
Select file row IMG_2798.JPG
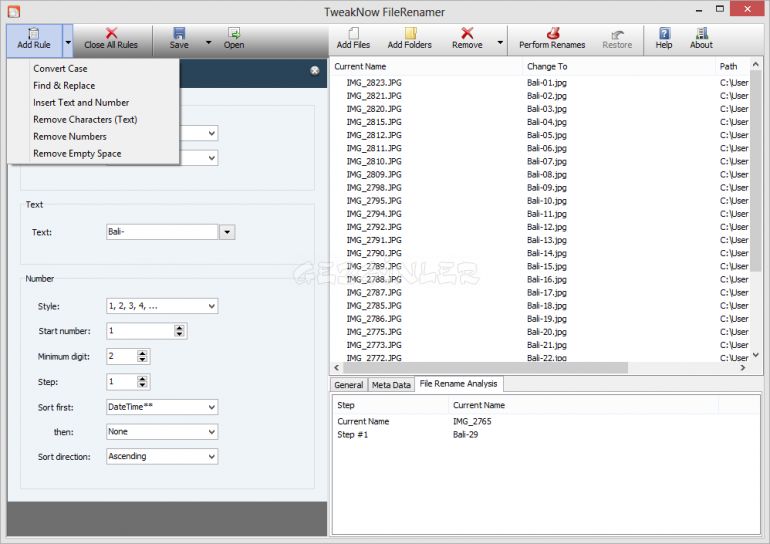[374, 188]
